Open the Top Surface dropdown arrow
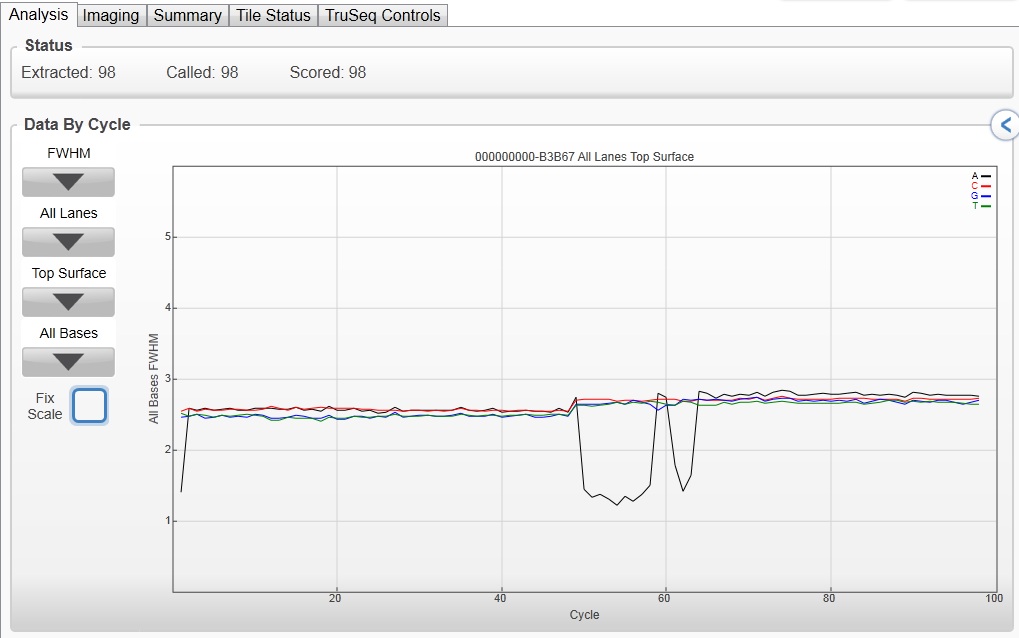This screenshot has width=1019, height=638. 68,302
